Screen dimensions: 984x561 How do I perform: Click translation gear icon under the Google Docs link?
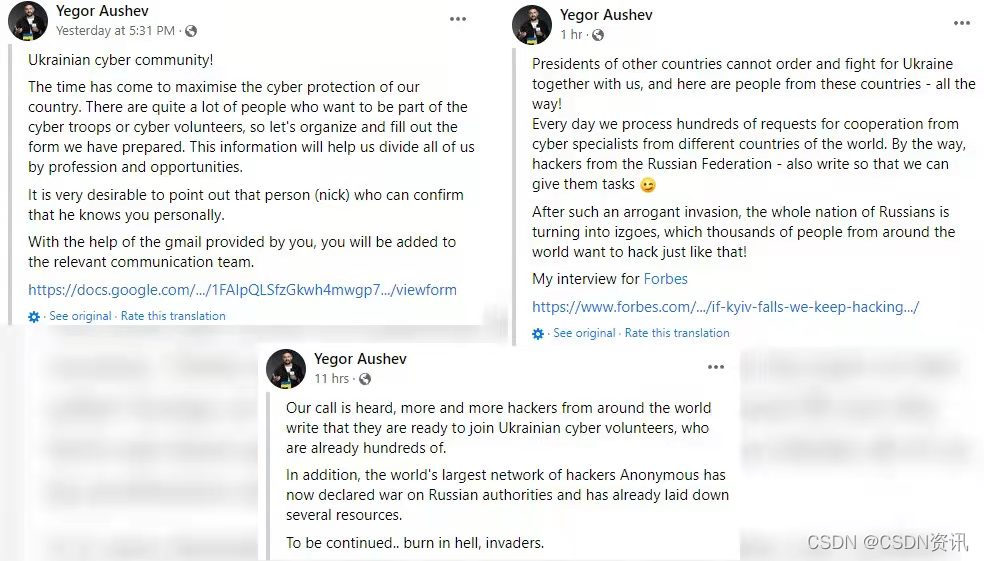click(34, 316)
